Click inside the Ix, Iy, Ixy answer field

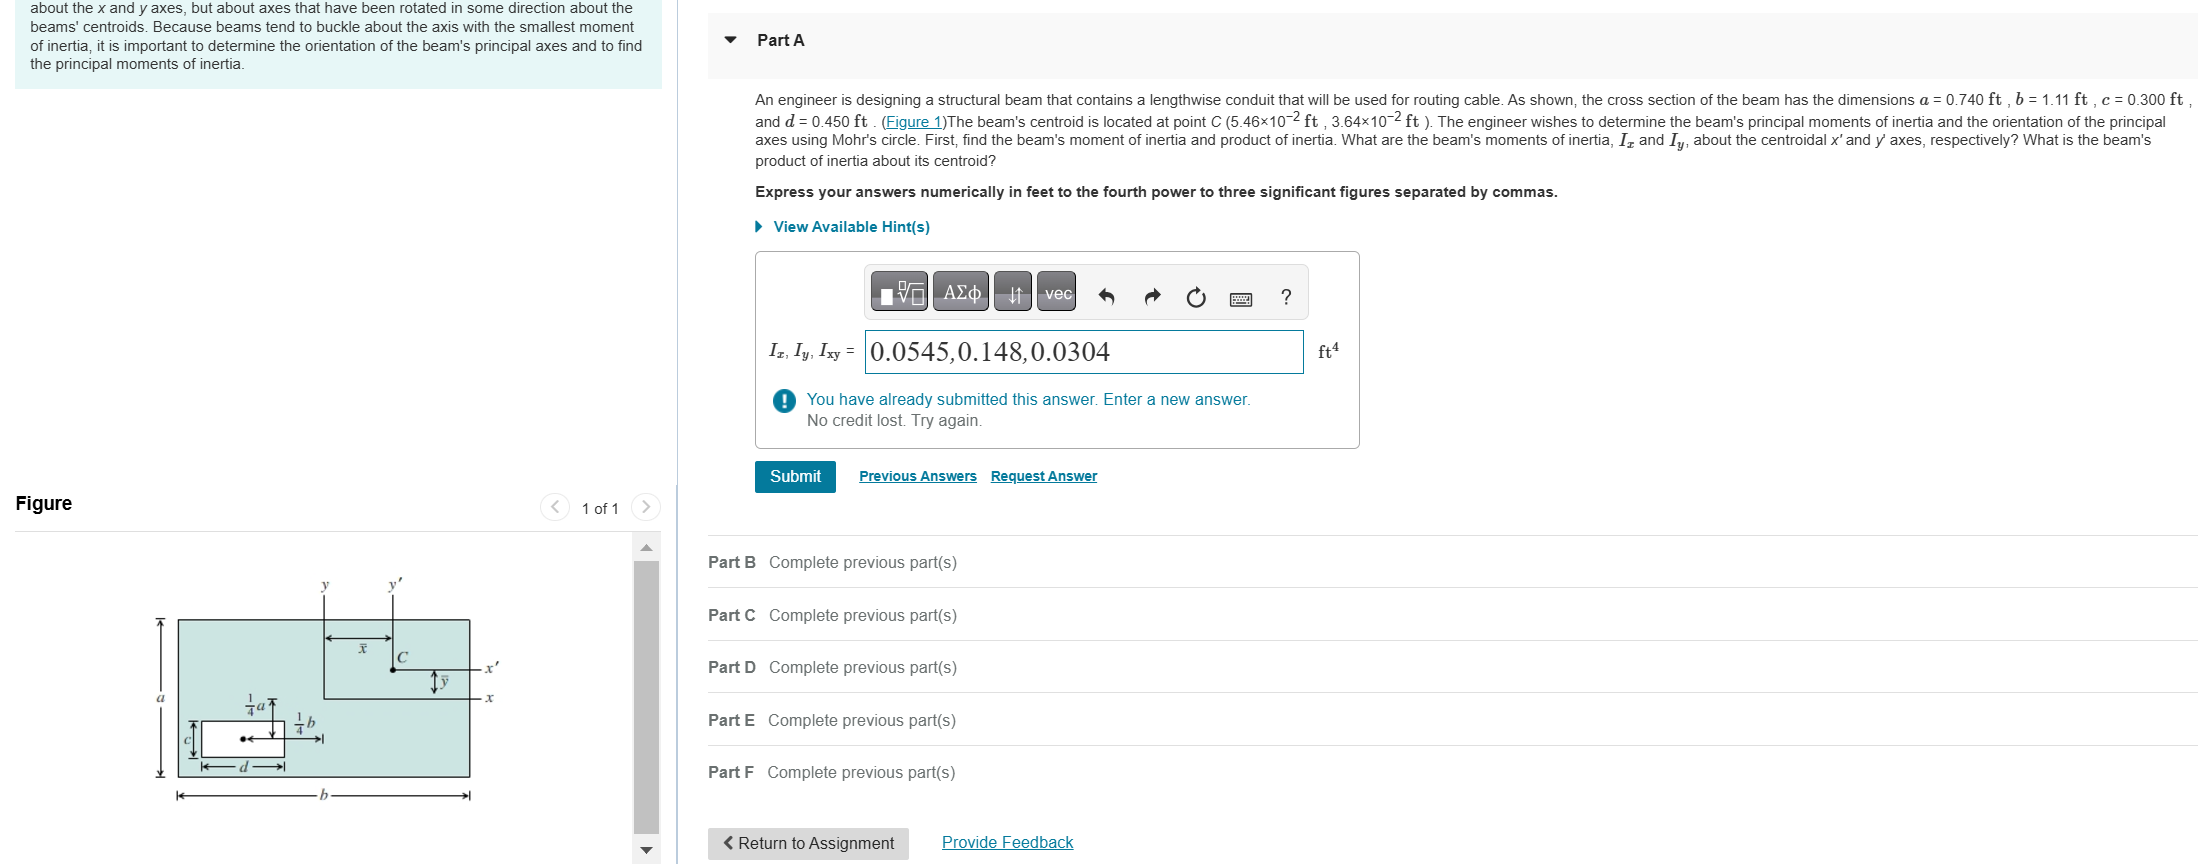tap(1084, 352)
